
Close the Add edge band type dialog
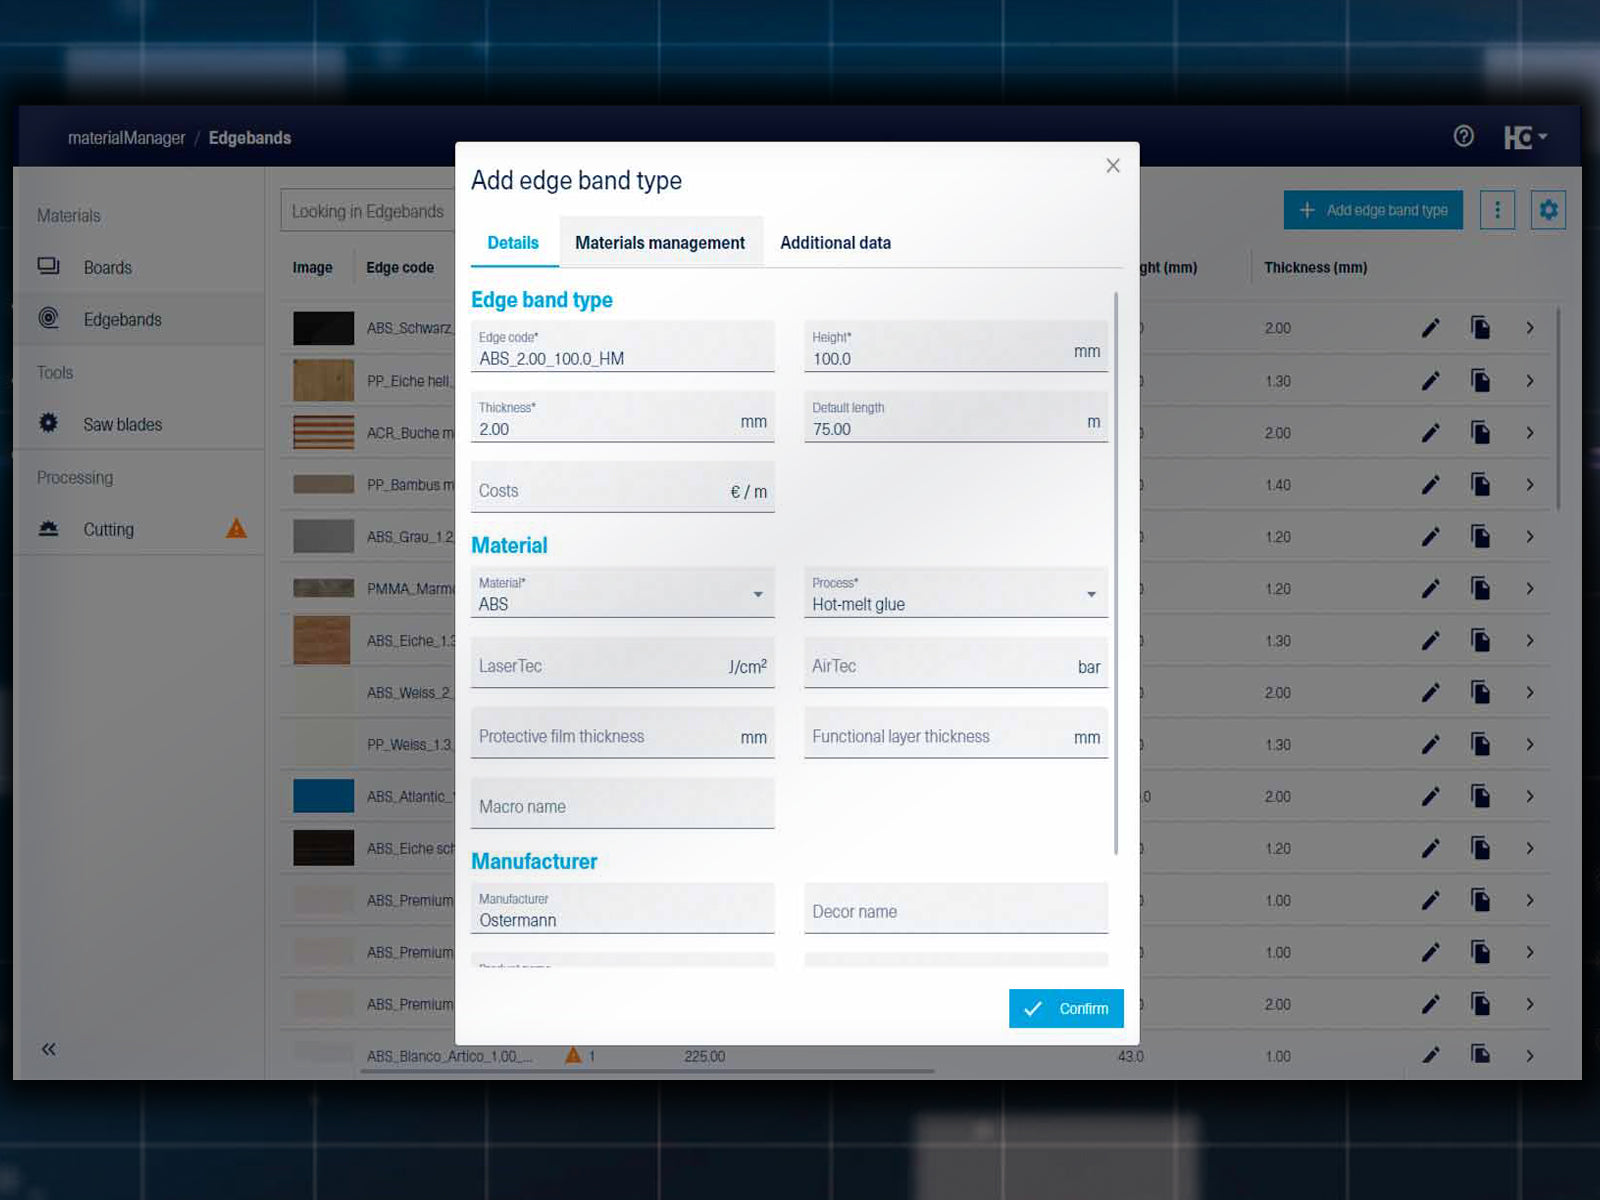1113,166
